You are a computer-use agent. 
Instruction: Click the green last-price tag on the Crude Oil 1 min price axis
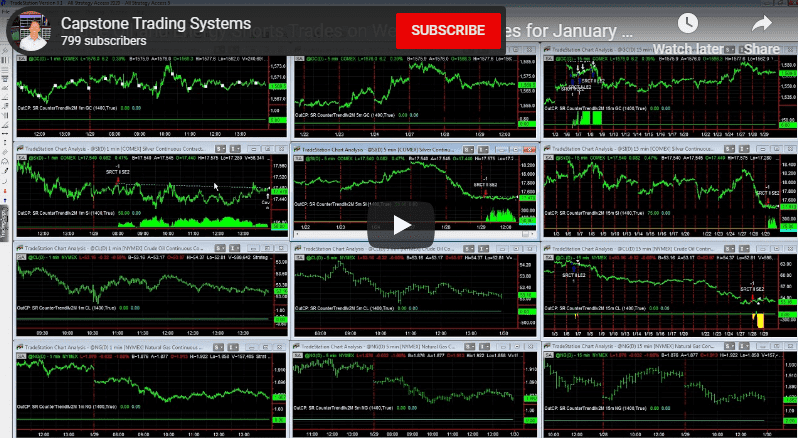[280, 292]
